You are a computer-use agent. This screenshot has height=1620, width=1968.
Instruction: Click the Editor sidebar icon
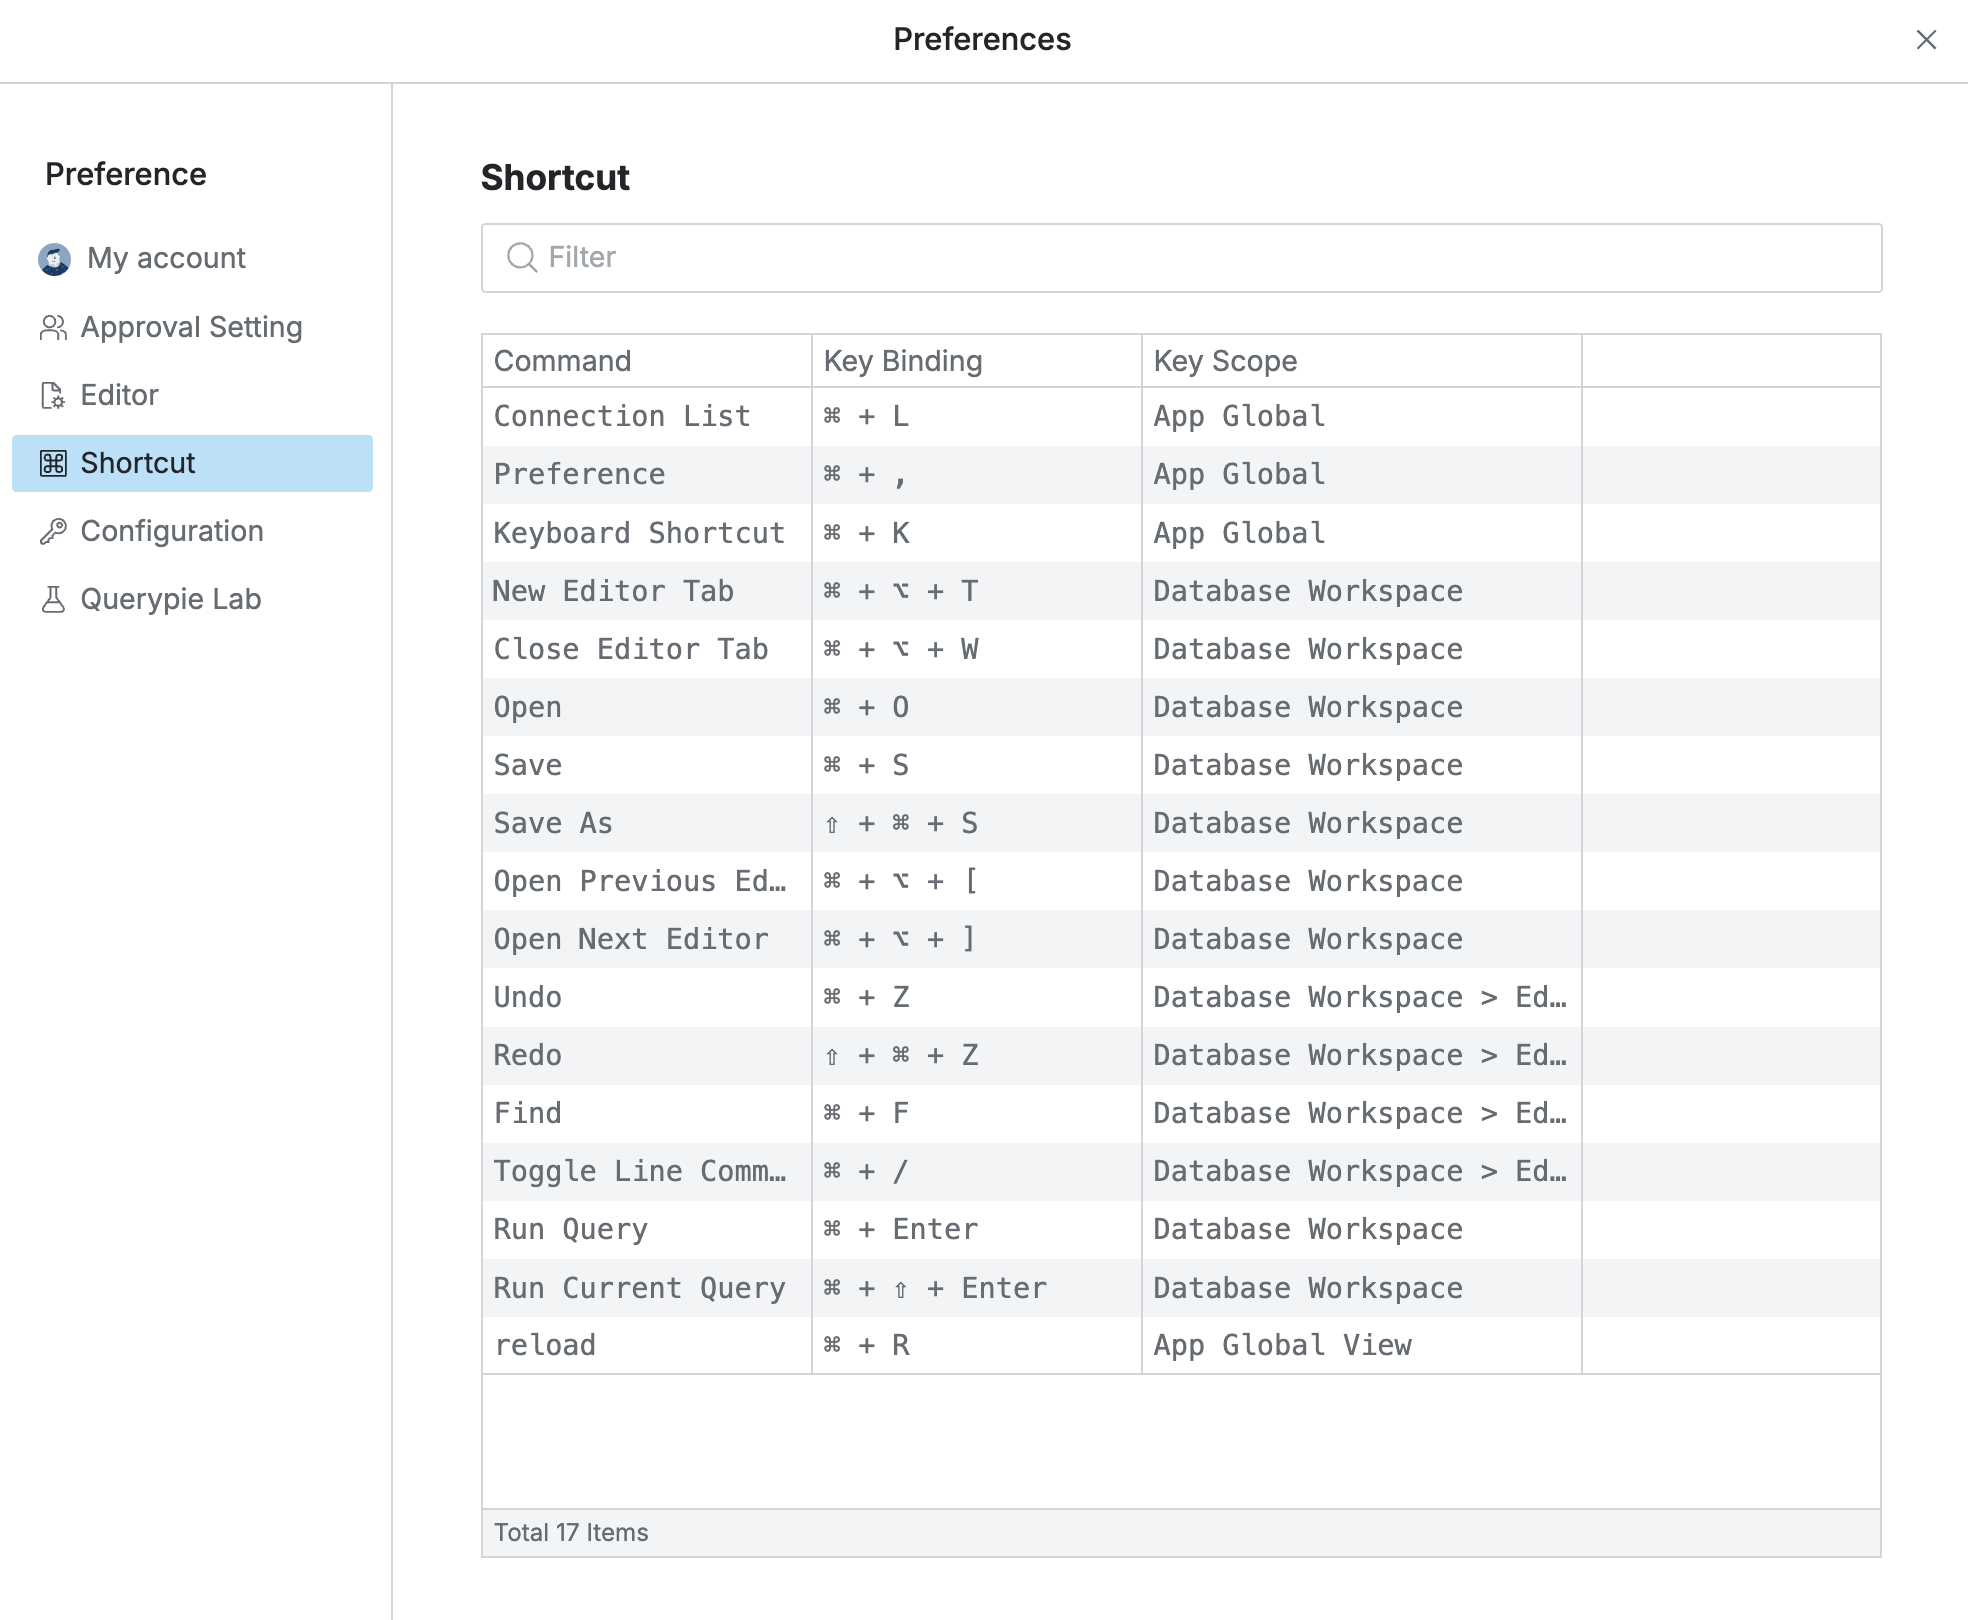(x=51, y=394)
